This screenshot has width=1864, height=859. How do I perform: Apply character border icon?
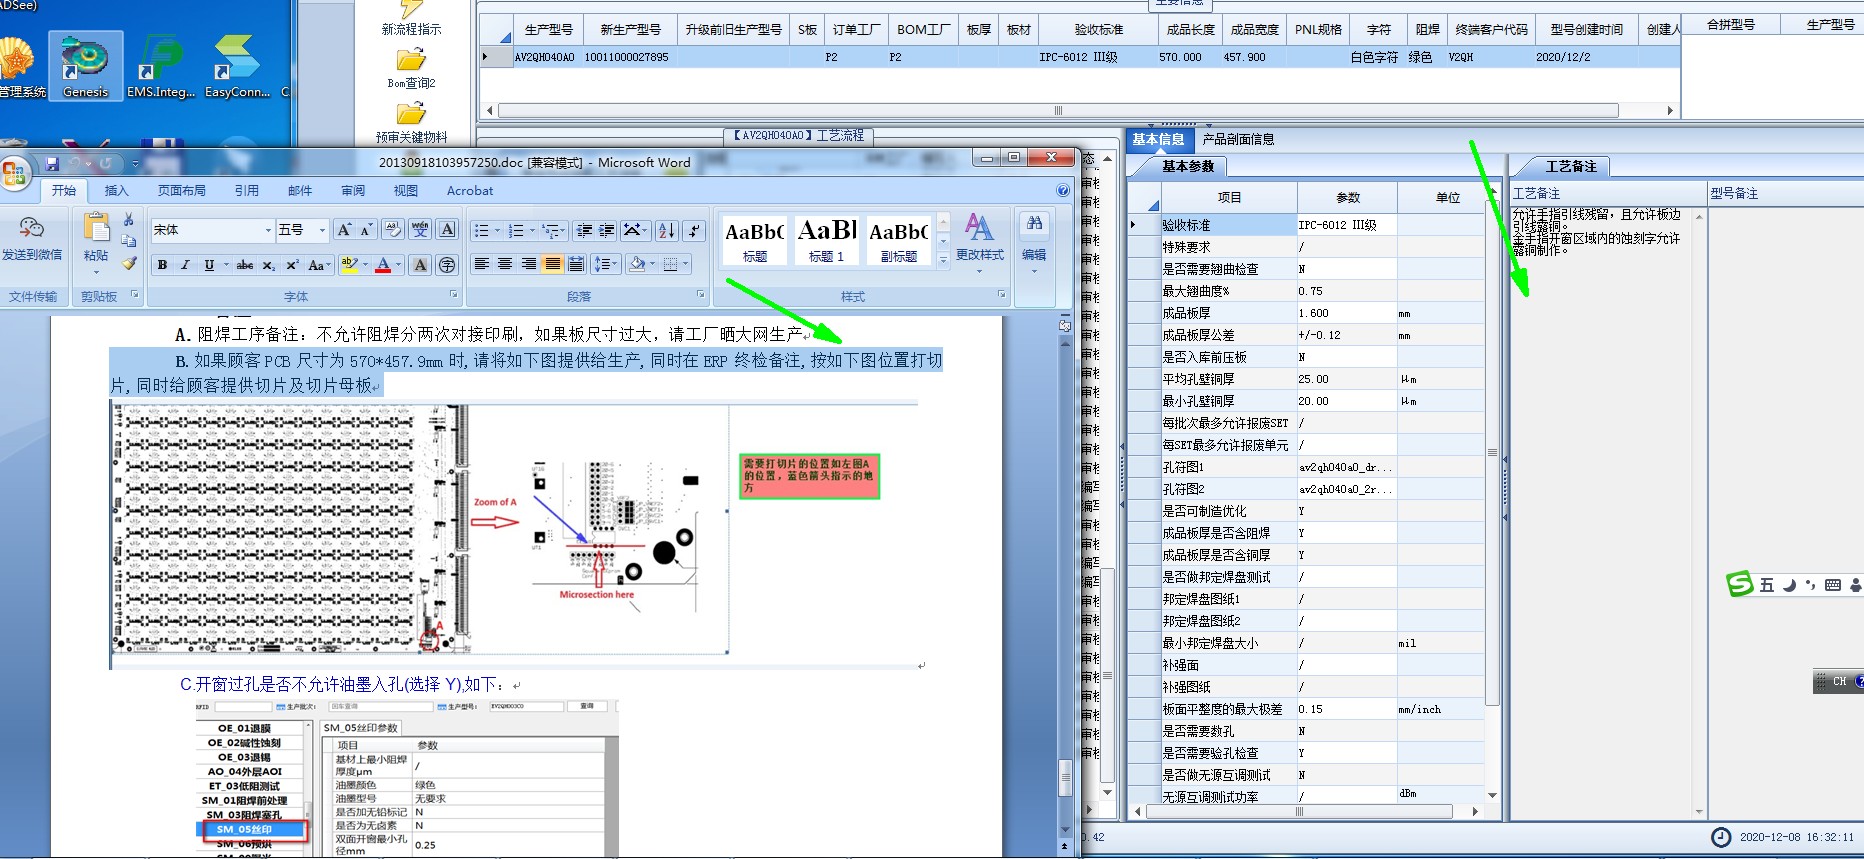point(447,230)
